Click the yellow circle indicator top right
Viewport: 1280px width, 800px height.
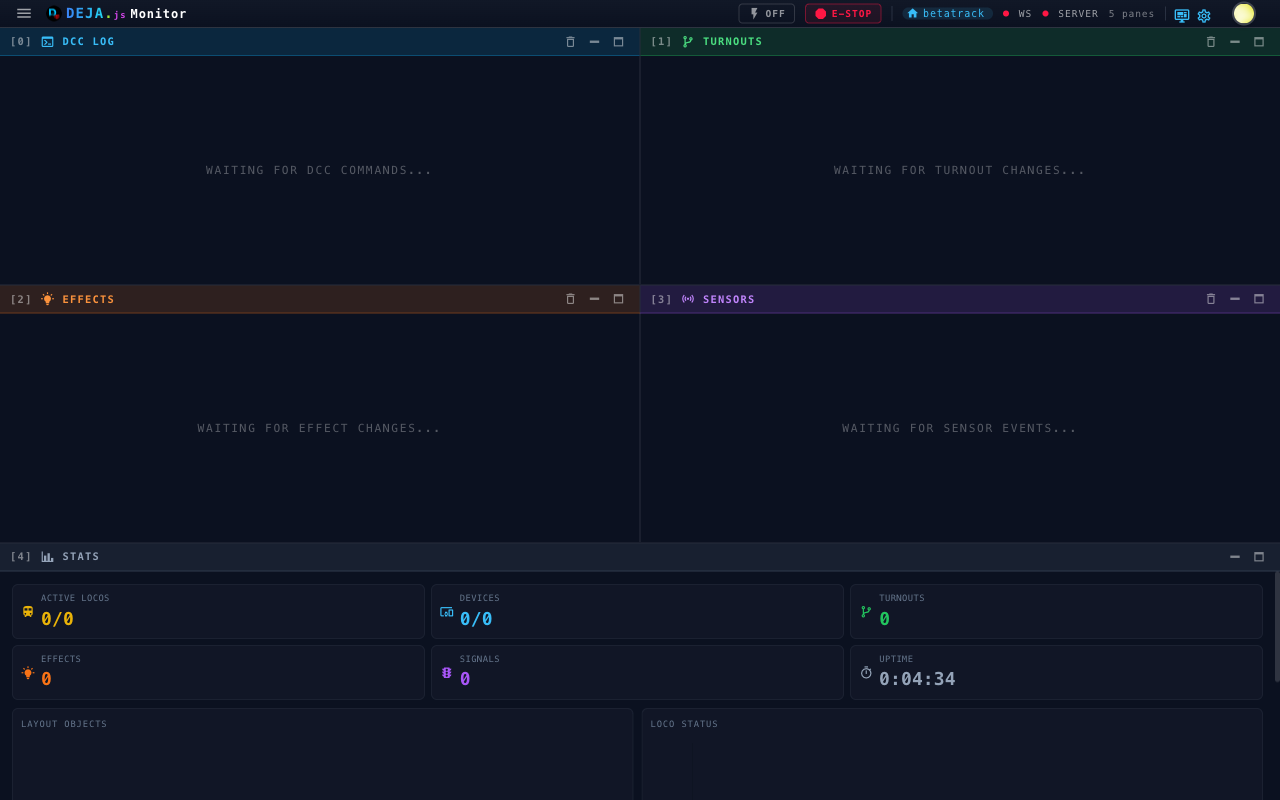[x=1243, y=13]
